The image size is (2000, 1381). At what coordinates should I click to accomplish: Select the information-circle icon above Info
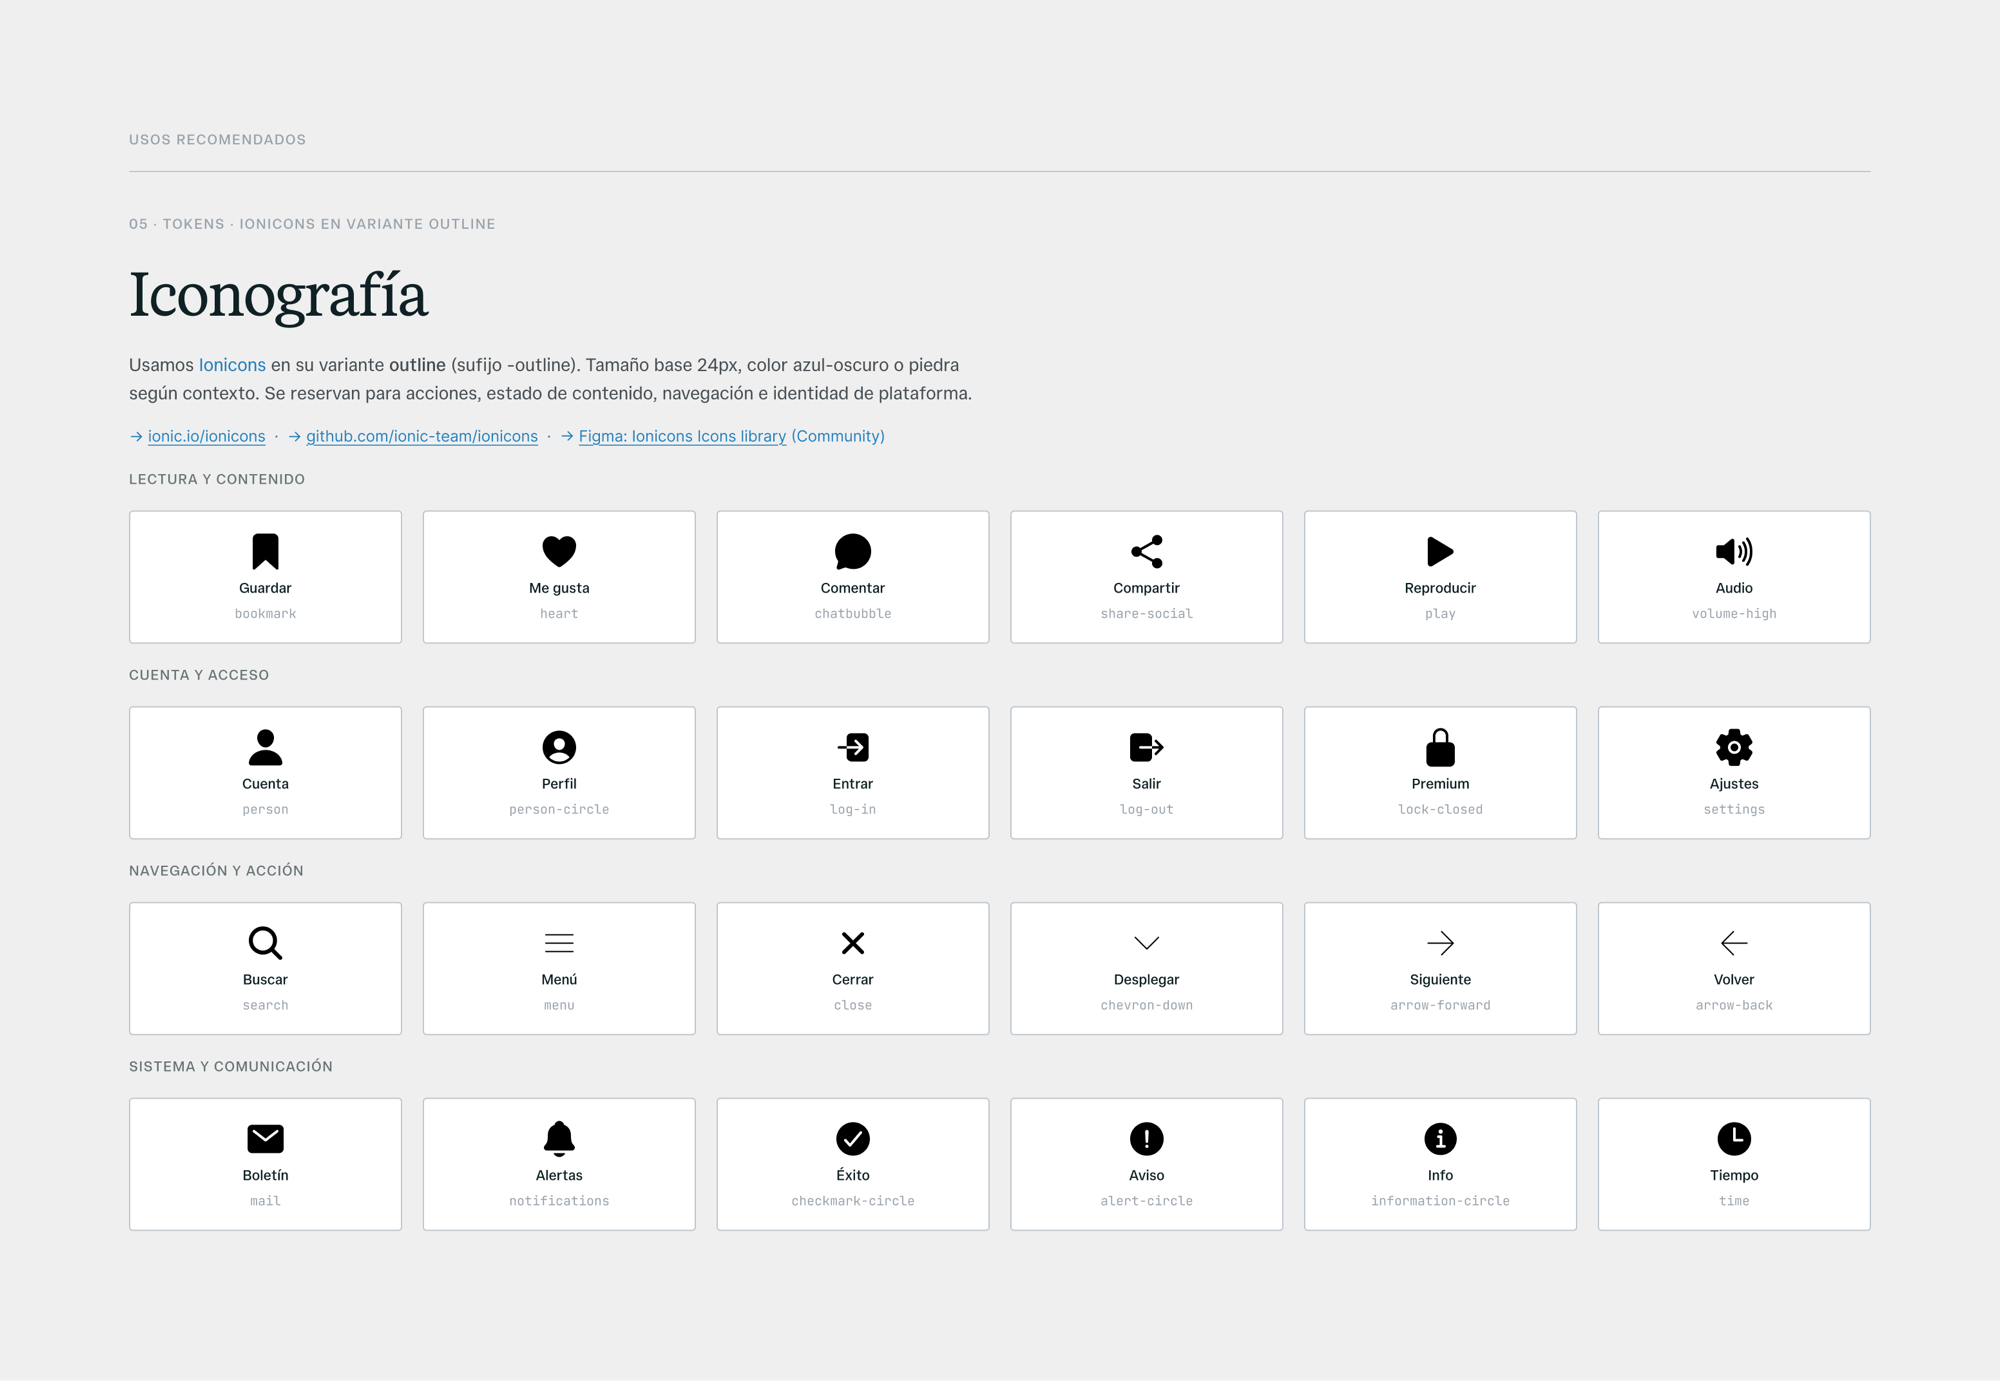(1440, 1138)
